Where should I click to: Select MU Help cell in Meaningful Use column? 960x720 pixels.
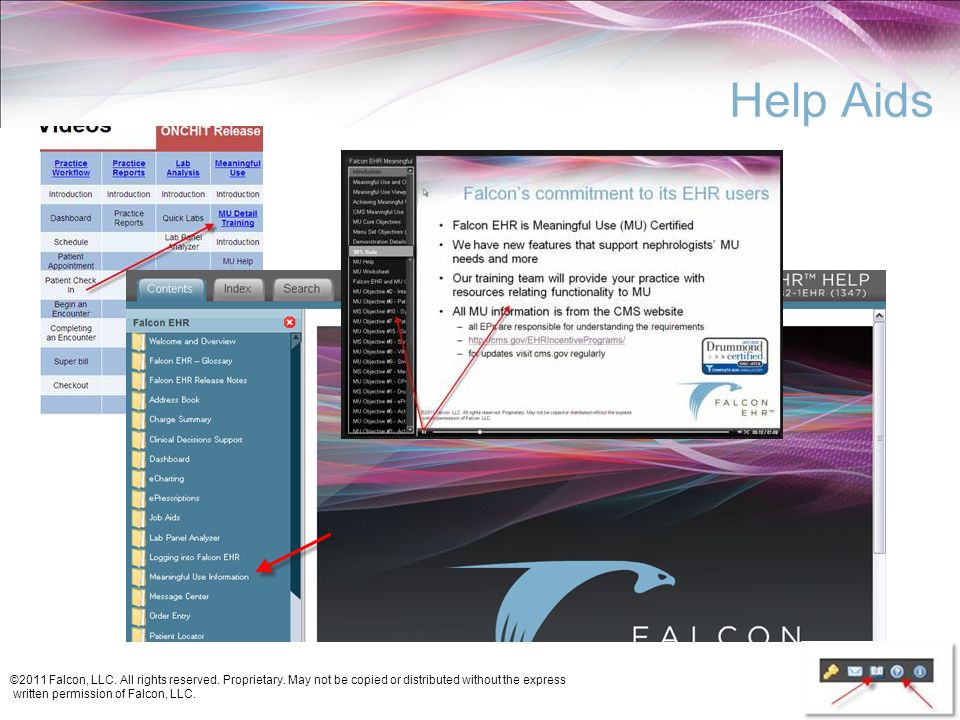click(x=238, y=261)
